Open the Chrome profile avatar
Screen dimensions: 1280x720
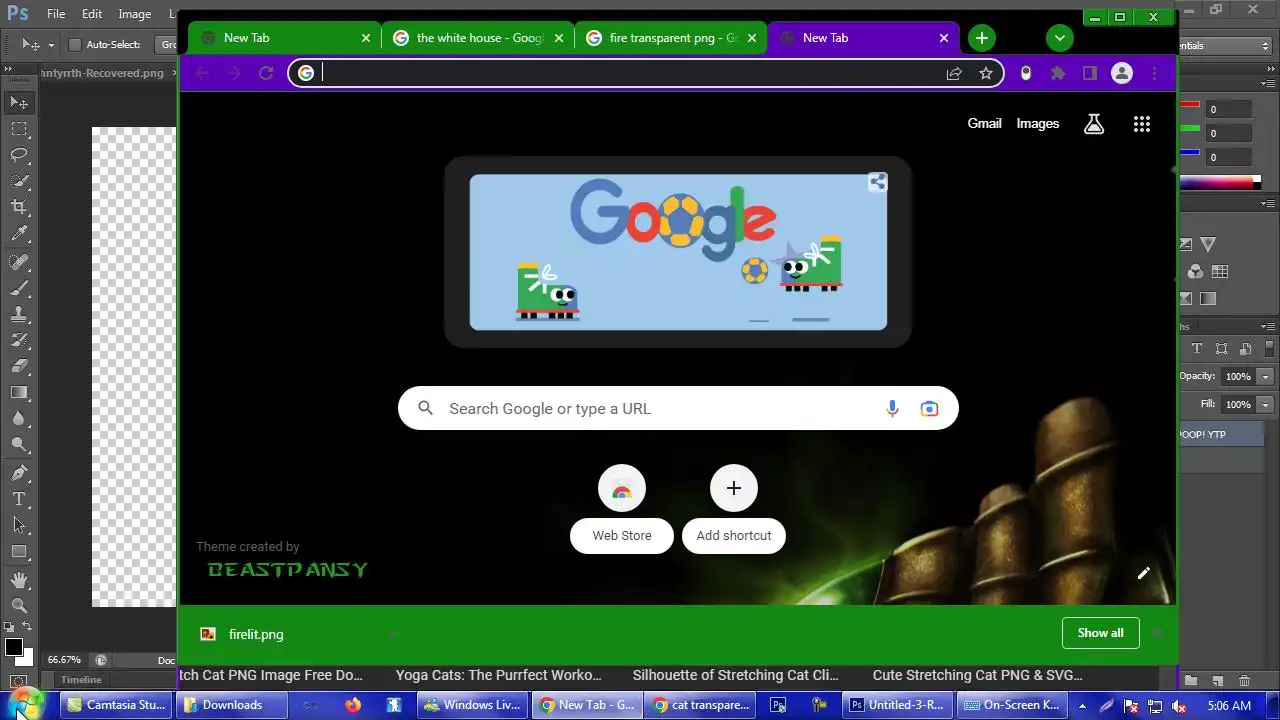tap(1122, 73)
